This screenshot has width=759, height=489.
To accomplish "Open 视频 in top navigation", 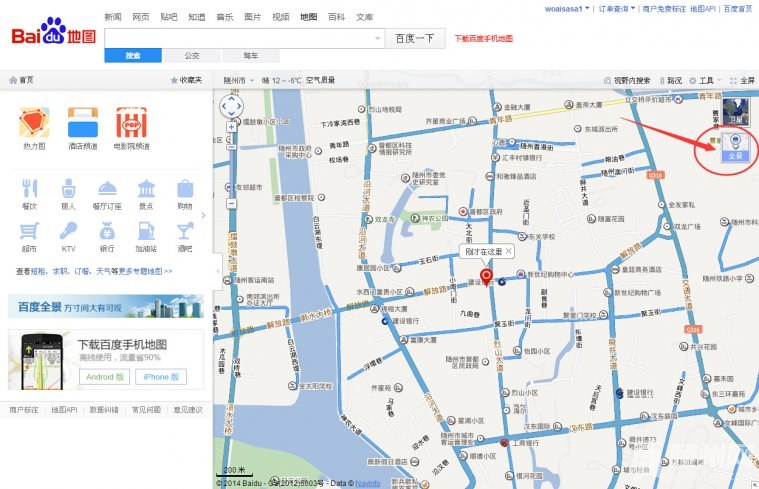I will [280, 17].
